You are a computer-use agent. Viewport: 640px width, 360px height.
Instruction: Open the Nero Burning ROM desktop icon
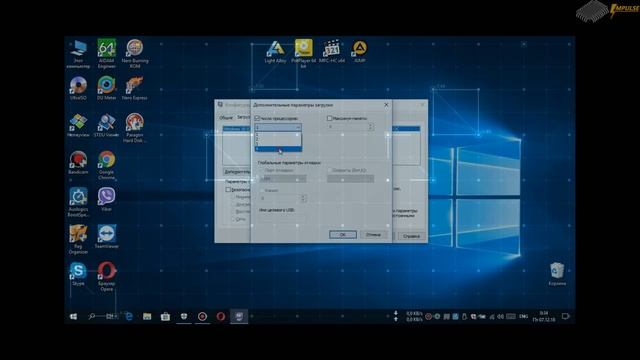click(x=135, y=53)
